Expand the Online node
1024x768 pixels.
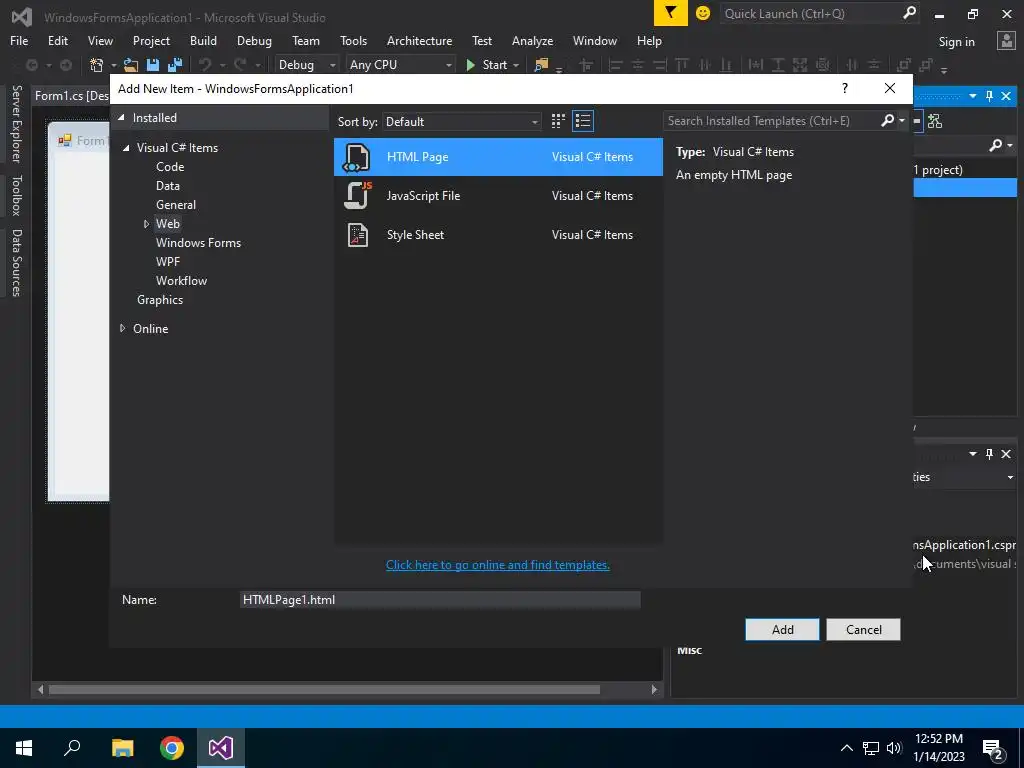click(x=122, y=328)
